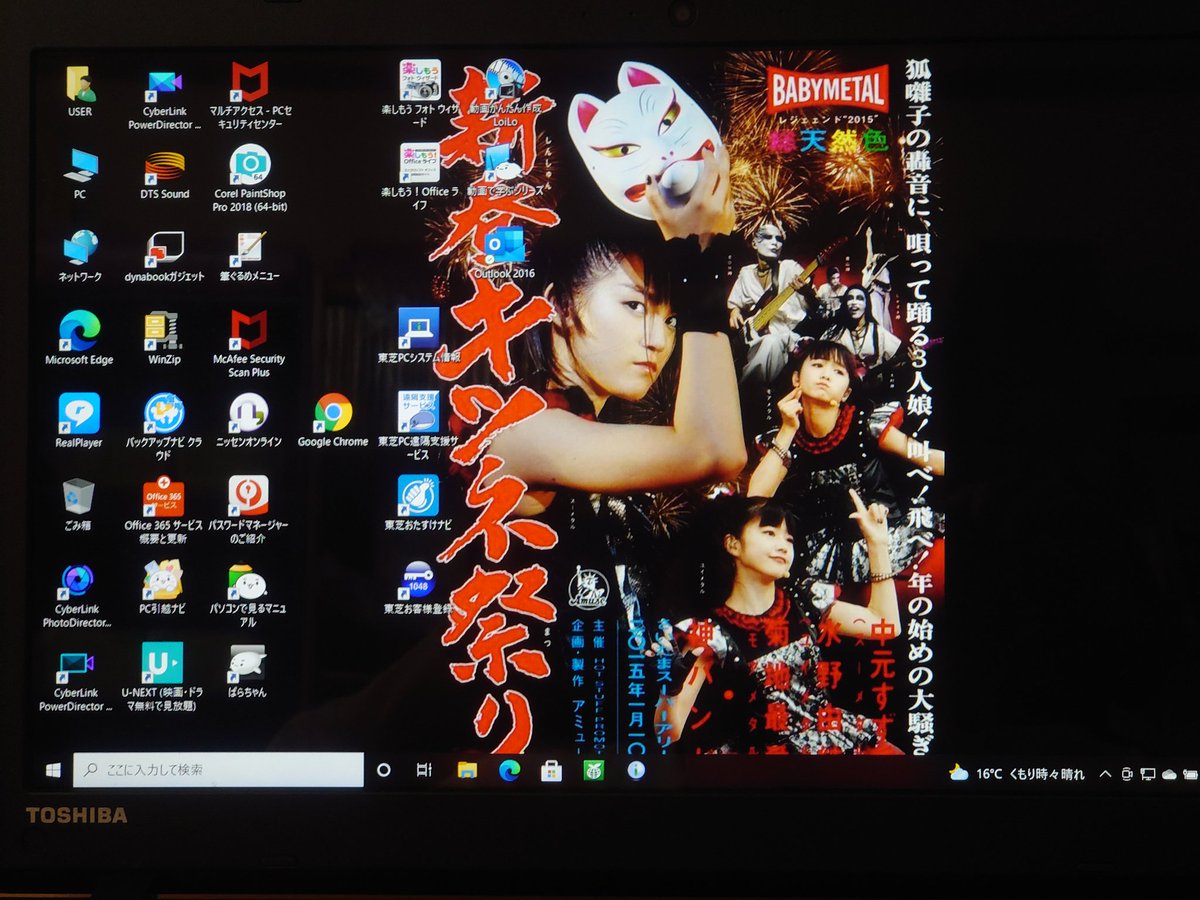This screenshot has height=900, width=1200.
Task: Open Office 365 サービス概要と更新 shortcut
Action: point(163,510)
